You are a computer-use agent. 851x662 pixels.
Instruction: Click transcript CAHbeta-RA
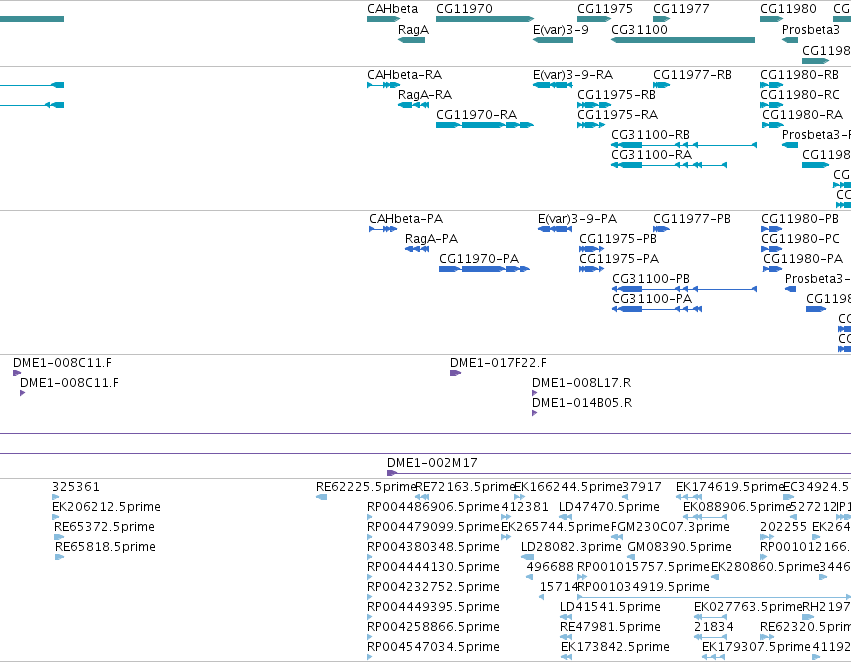(x=383, y=85)
